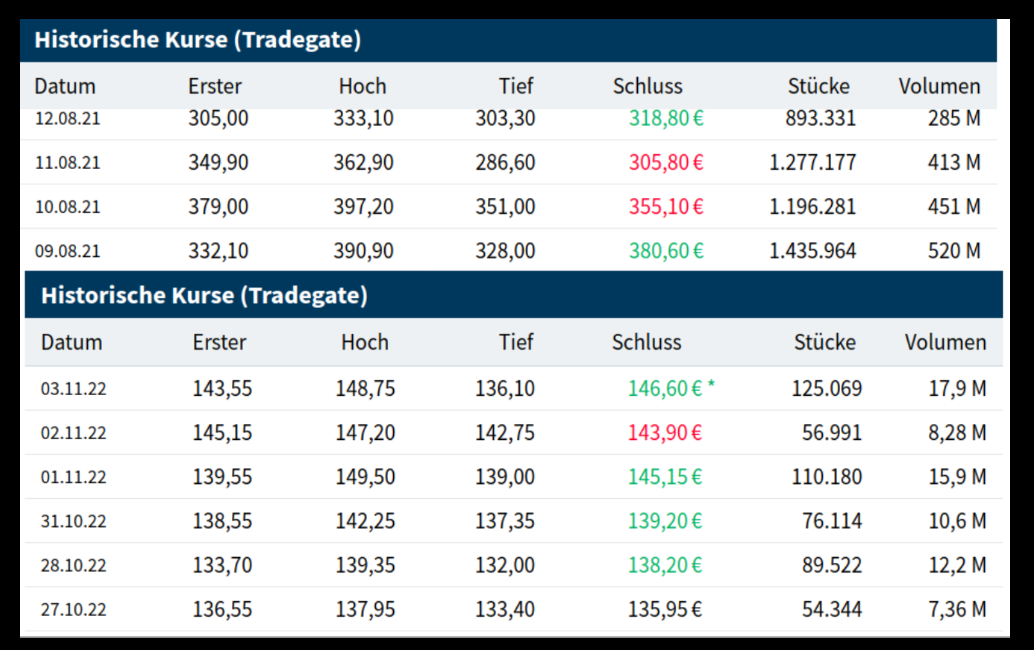Select the 132,00 low value for 28.10.22
The image size is (1034, 650).
click(x=505, y=565)
